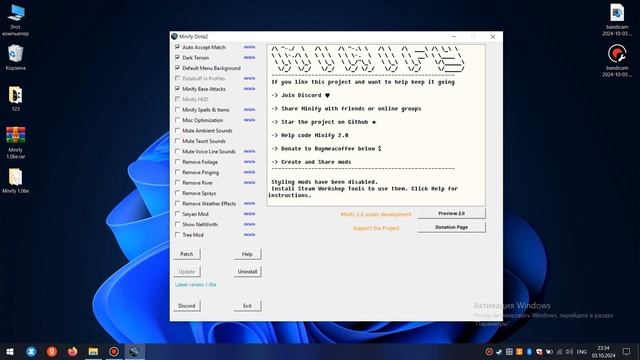Open details link for Dark Terrain

pos(249,58)
